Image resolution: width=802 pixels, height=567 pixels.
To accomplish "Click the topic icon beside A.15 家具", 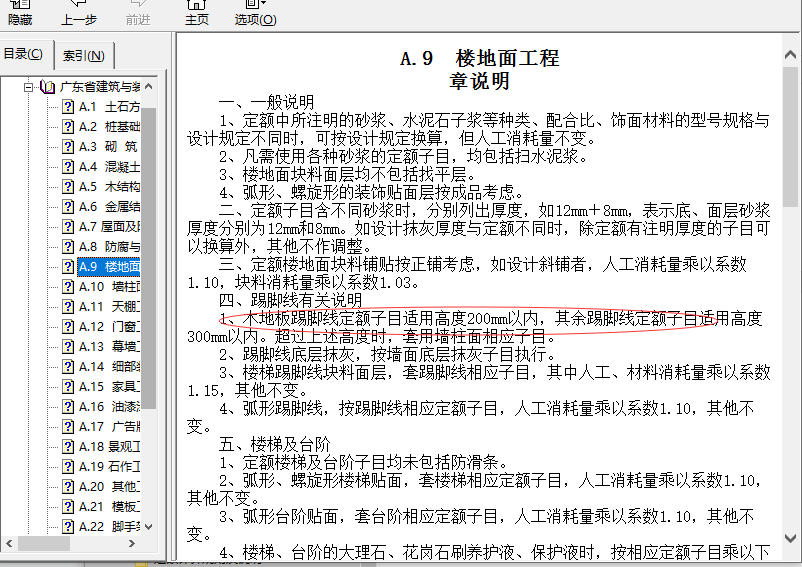I will coord(68,387).
